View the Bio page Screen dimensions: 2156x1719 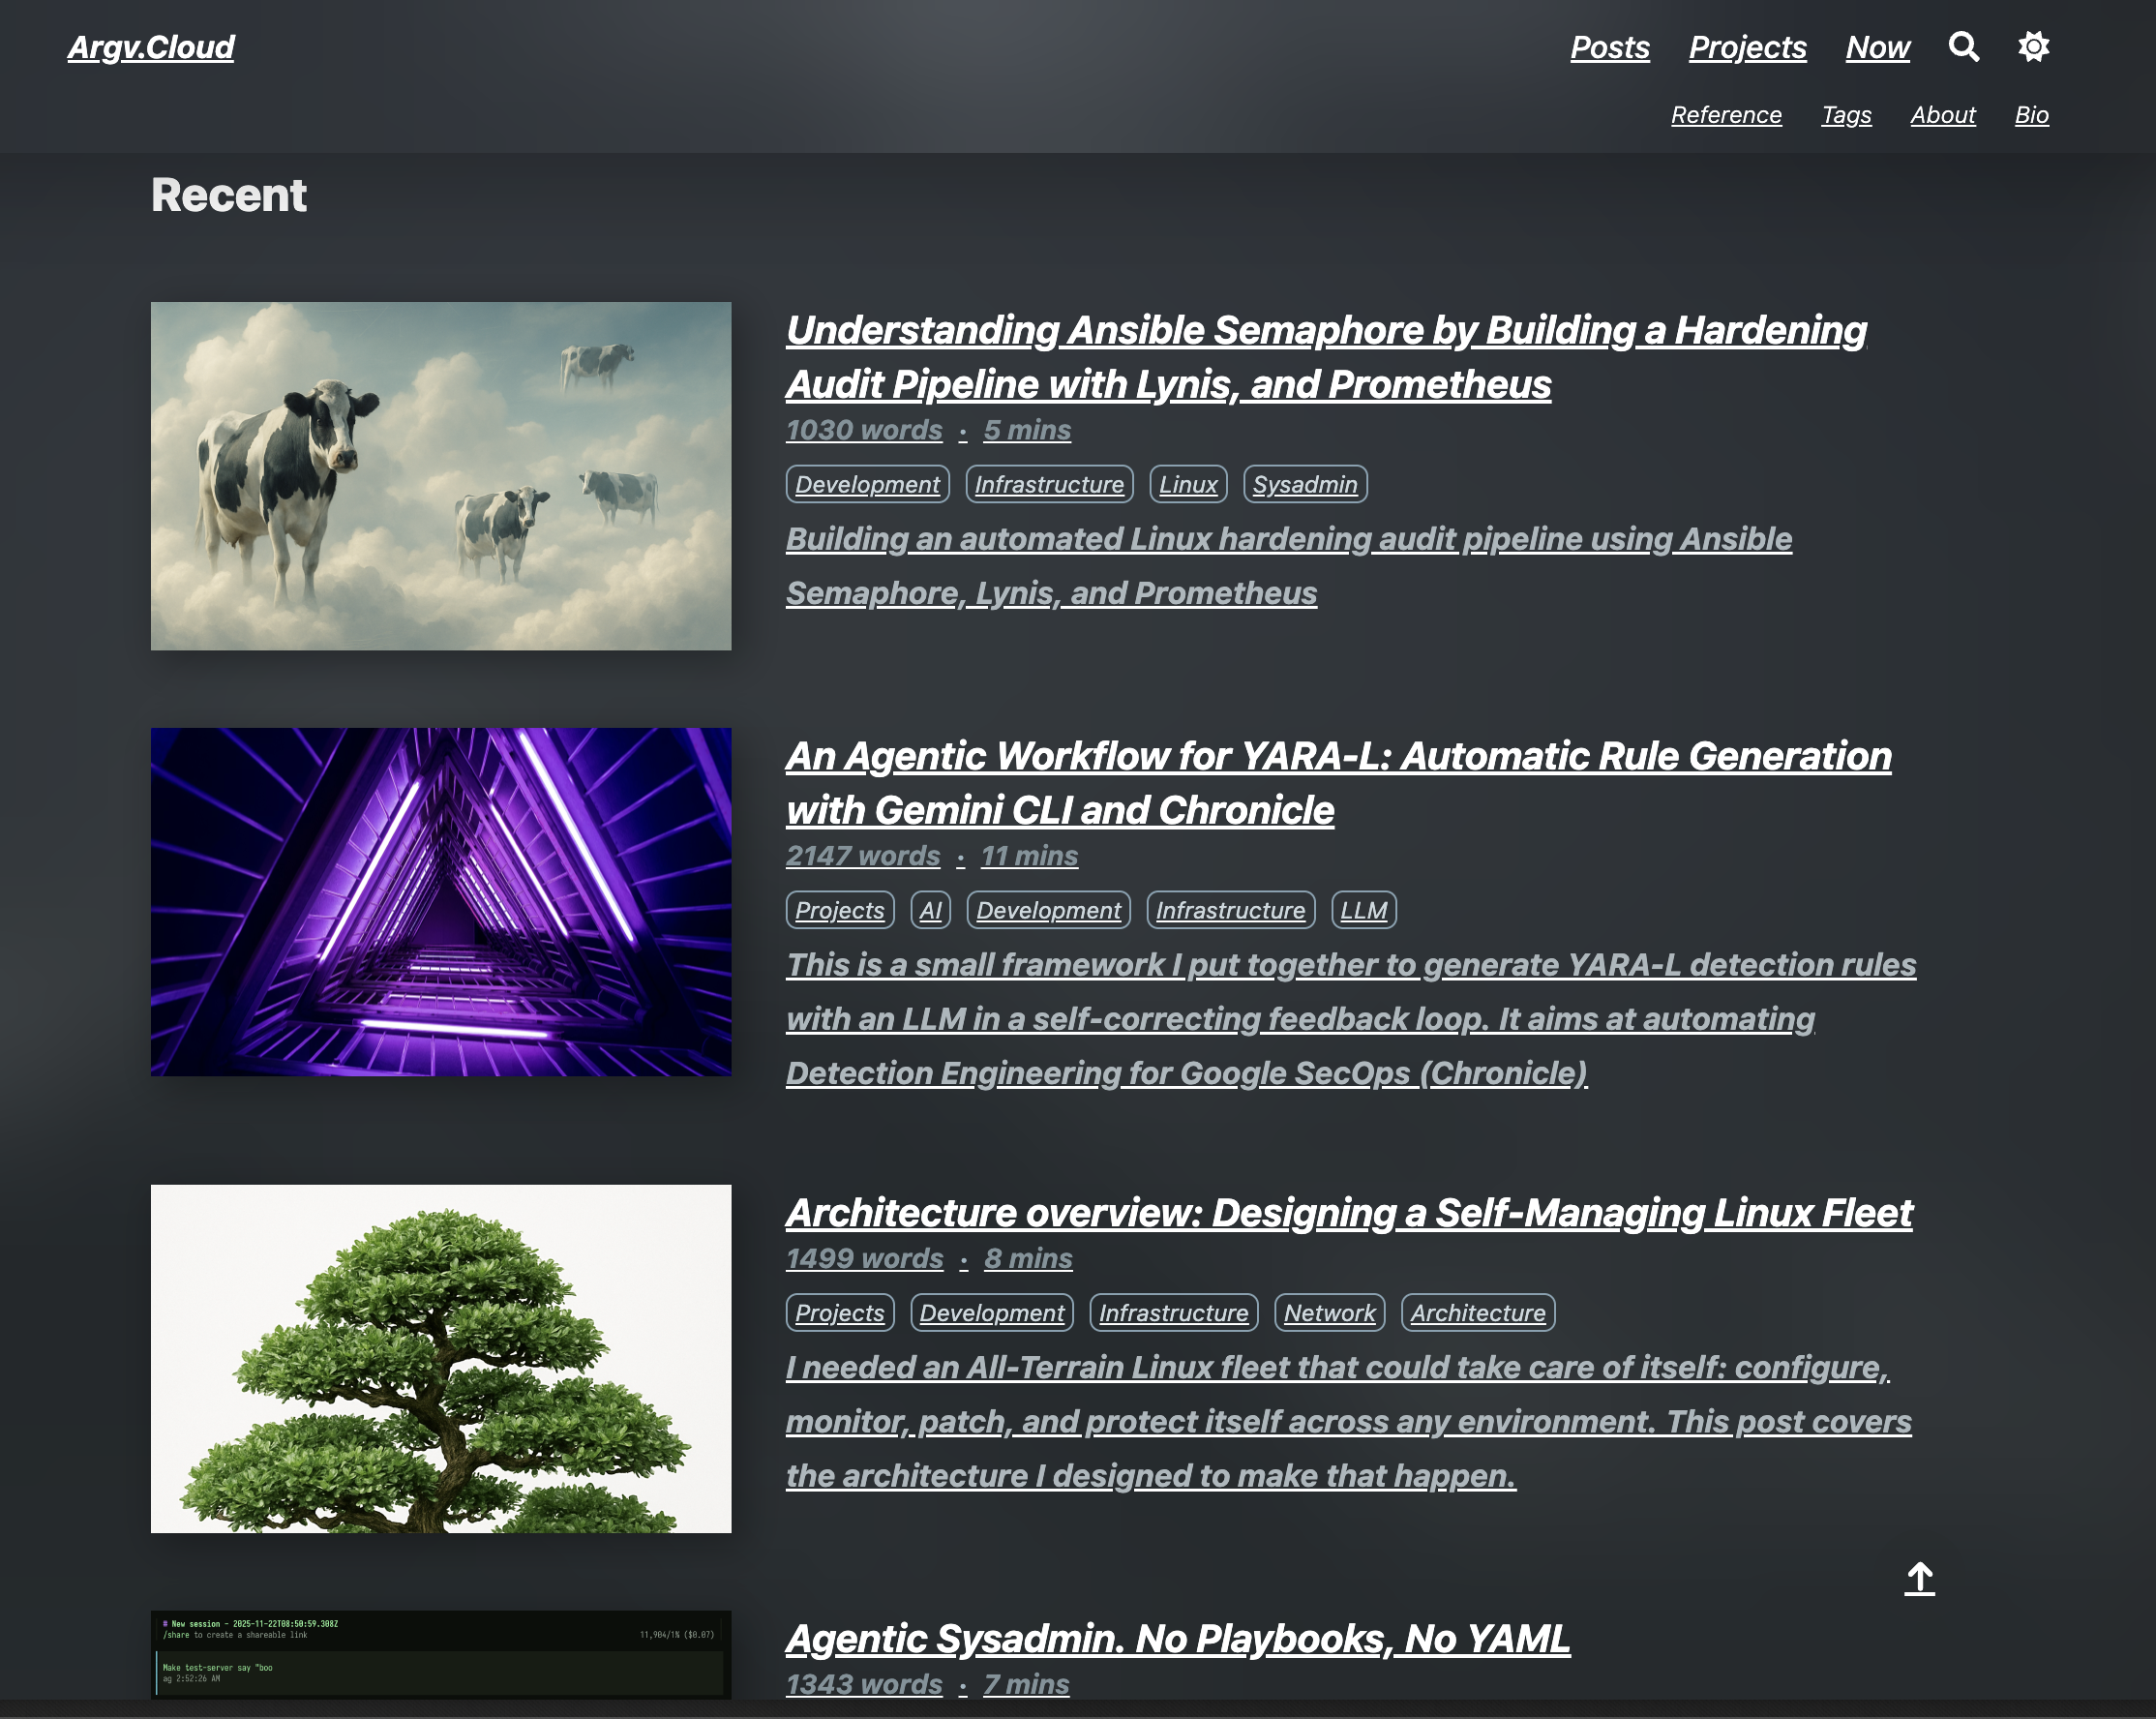click(2031, 115)
